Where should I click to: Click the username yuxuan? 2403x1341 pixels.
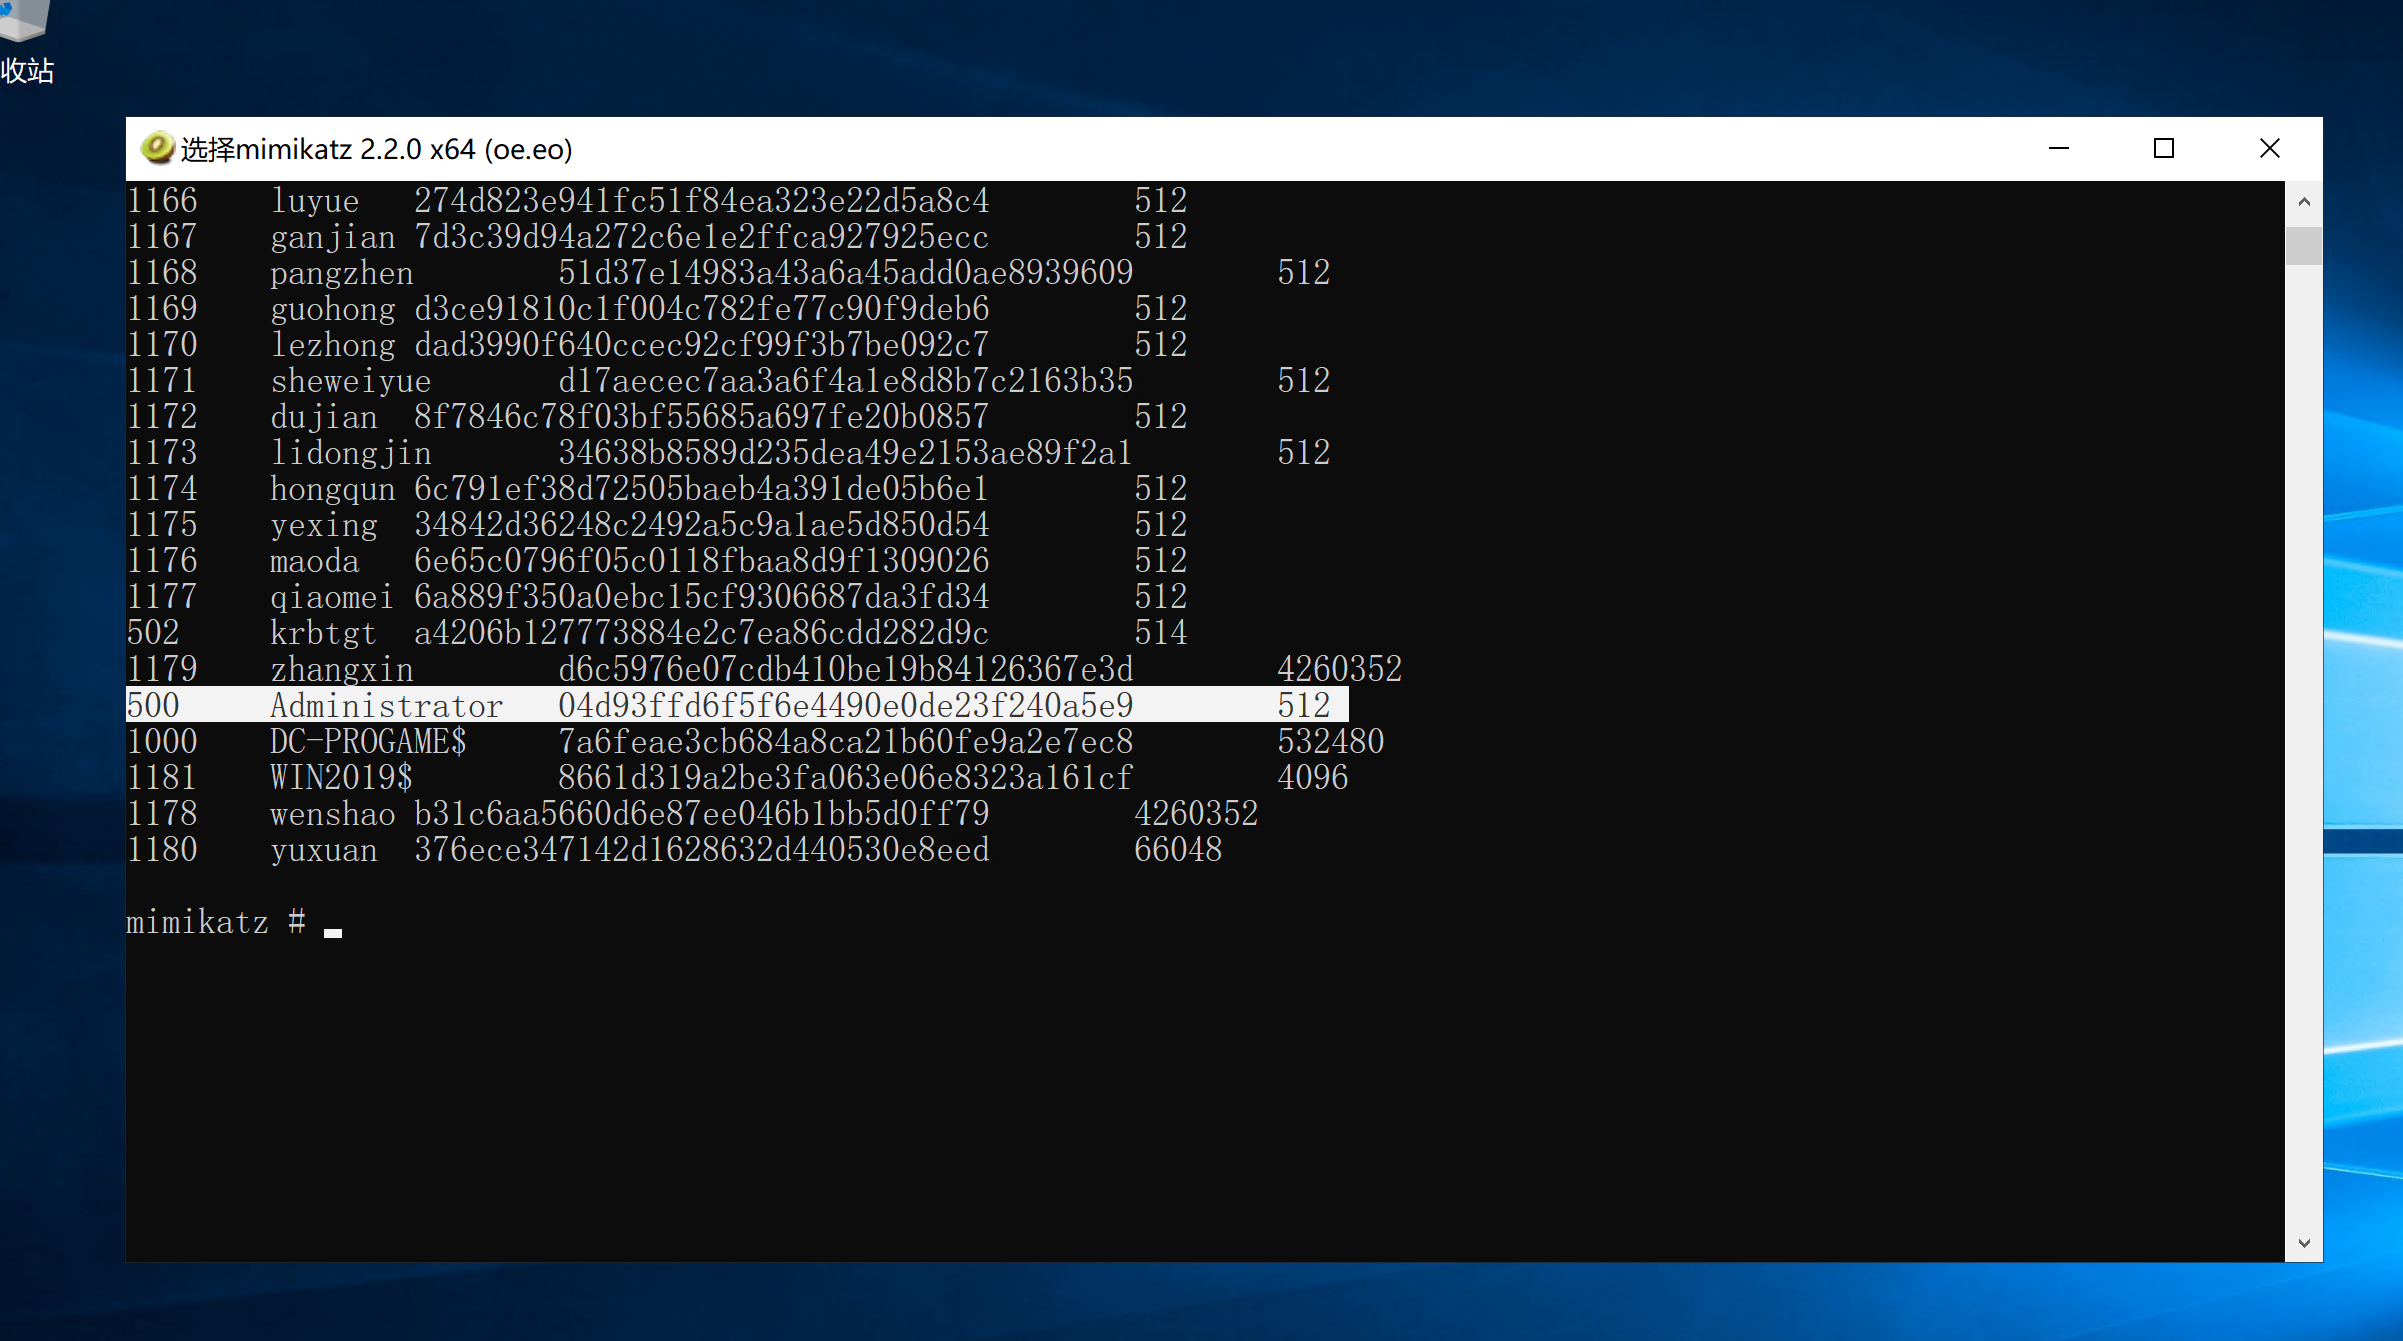pyautogui.click(x=323, y=850)
